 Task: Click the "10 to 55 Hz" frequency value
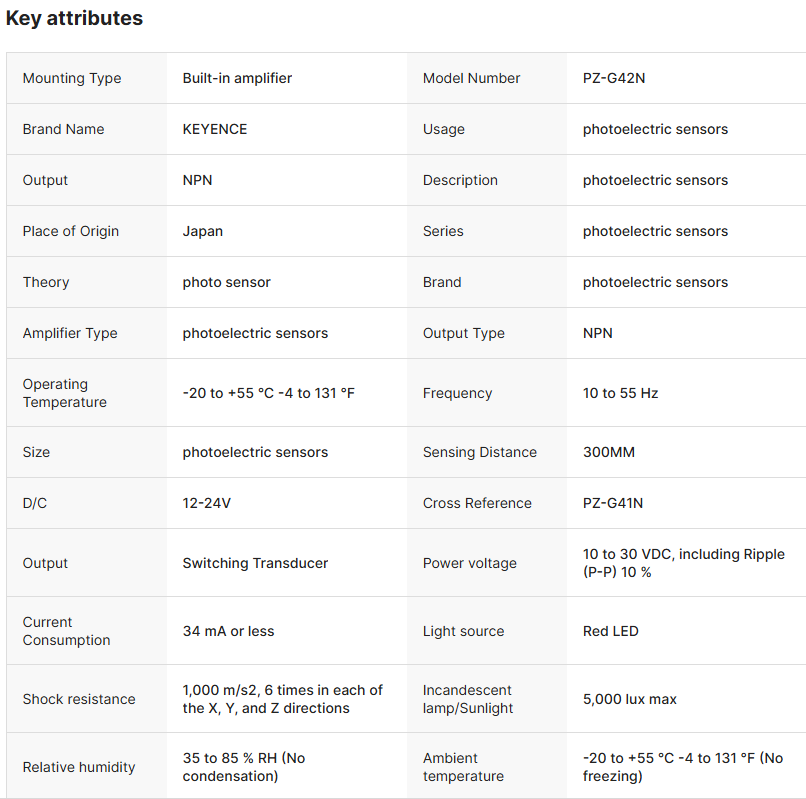pyautogui.click(x=620, y=393)
